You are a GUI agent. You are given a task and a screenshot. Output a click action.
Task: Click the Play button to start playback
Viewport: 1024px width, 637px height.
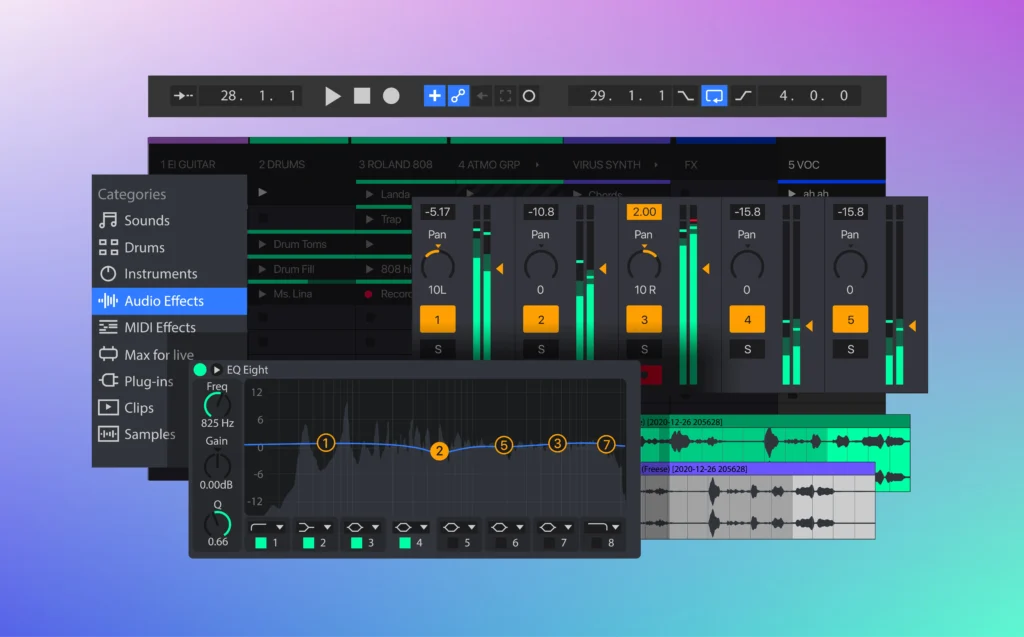[x=333, y=95]
